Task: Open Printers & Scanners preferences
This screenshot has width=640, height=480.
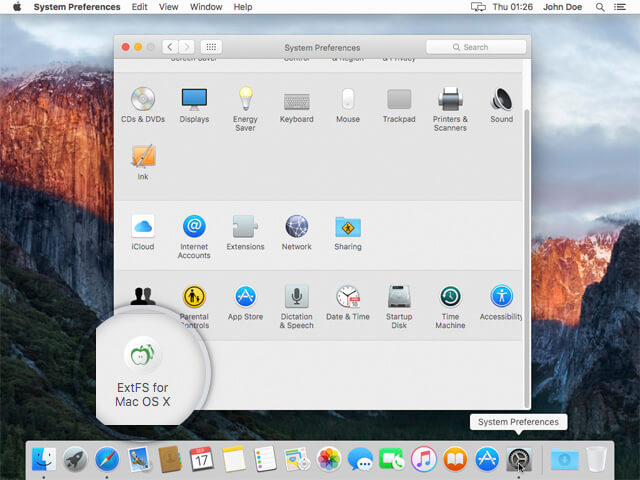Action: tap(450, 99)
